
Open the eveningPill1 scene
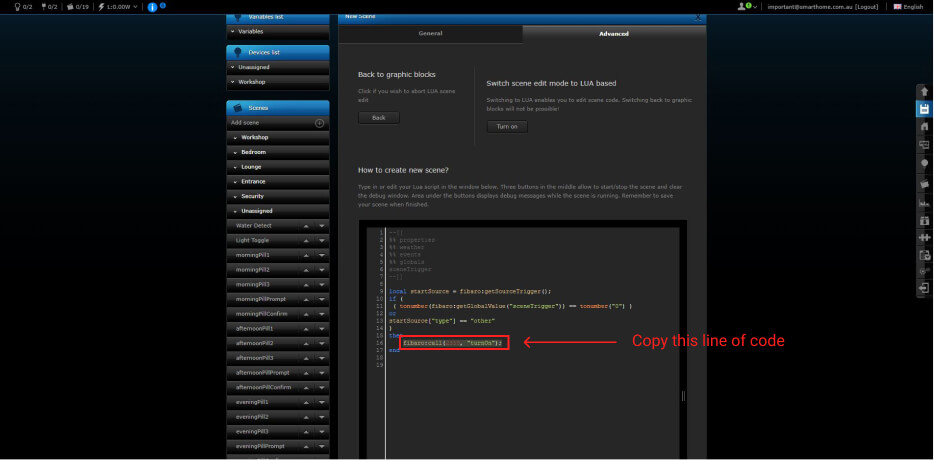[x=251, y=402]
